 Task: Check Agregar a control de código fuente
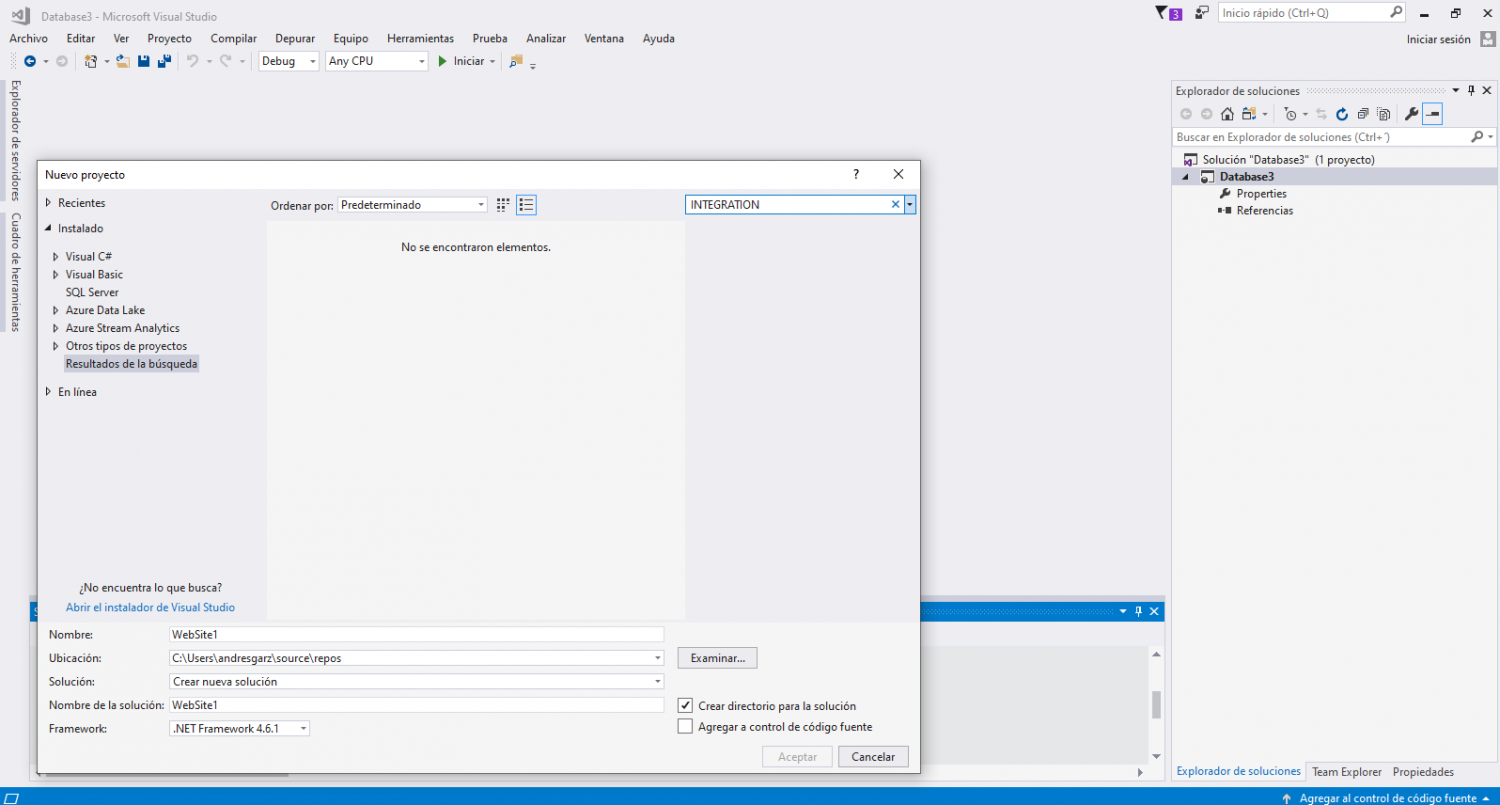click(x=685, y=727)
